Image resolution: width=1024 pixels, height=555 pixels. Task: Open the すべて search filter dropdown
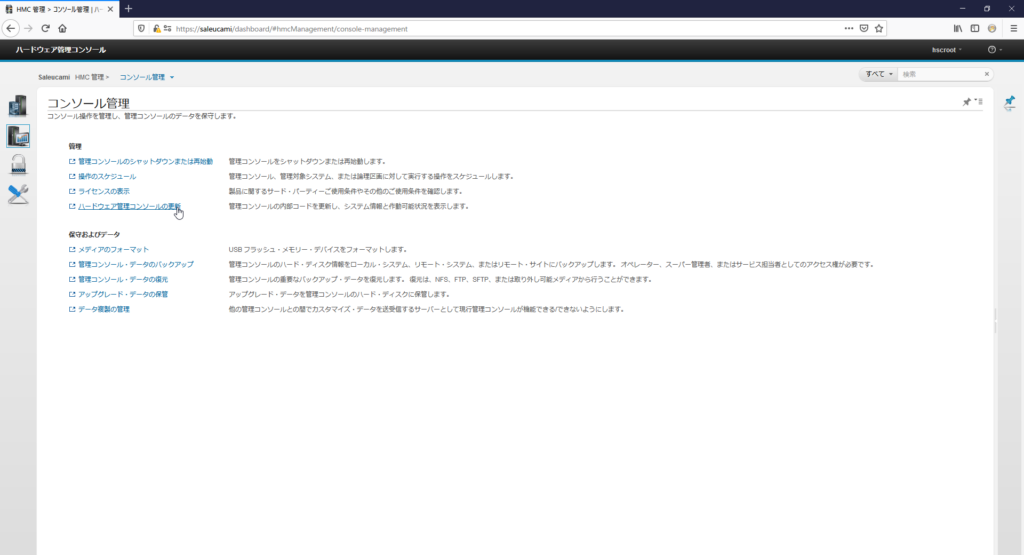pyautogui.click(x=878, y=74)
